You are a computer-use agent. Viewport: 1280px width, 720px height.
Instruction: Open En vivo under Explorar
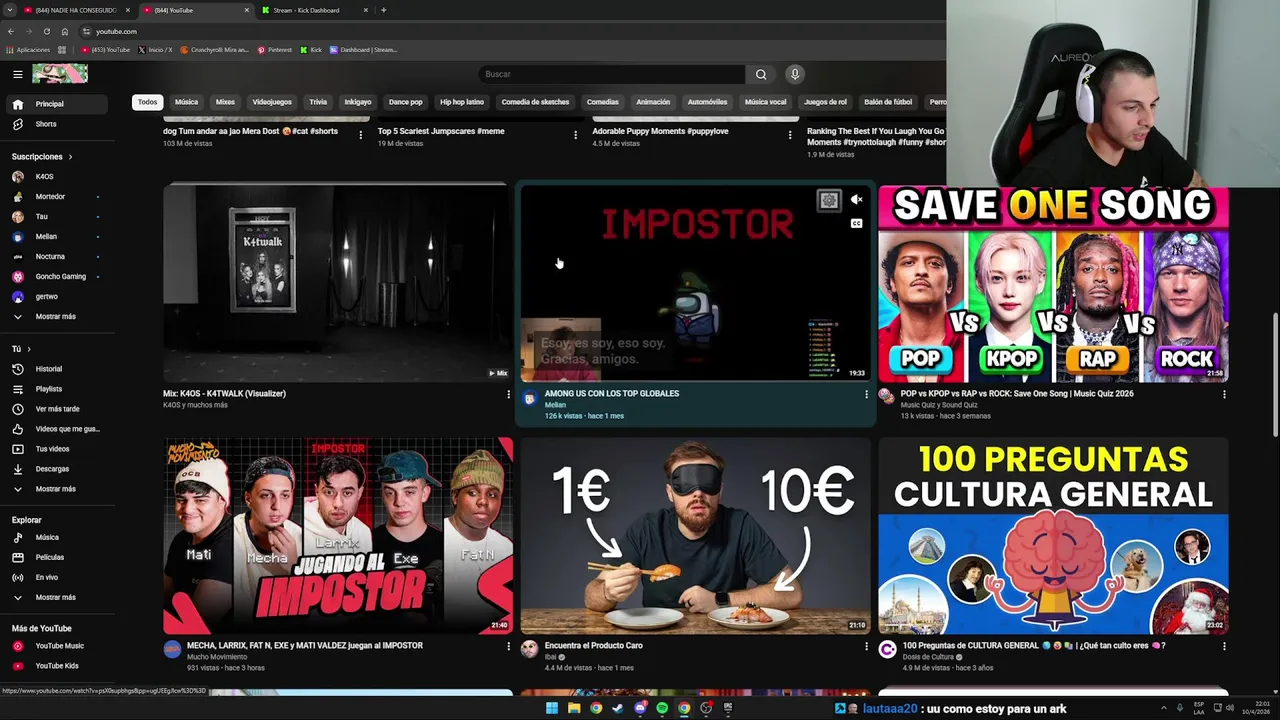[x=58, y=577]
